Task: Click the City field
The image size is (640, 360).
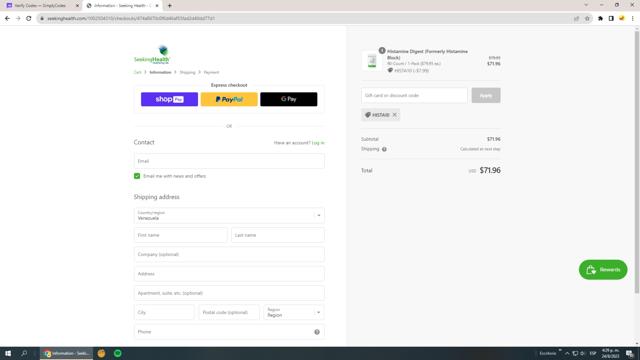Action: click(x=164, y=312)
